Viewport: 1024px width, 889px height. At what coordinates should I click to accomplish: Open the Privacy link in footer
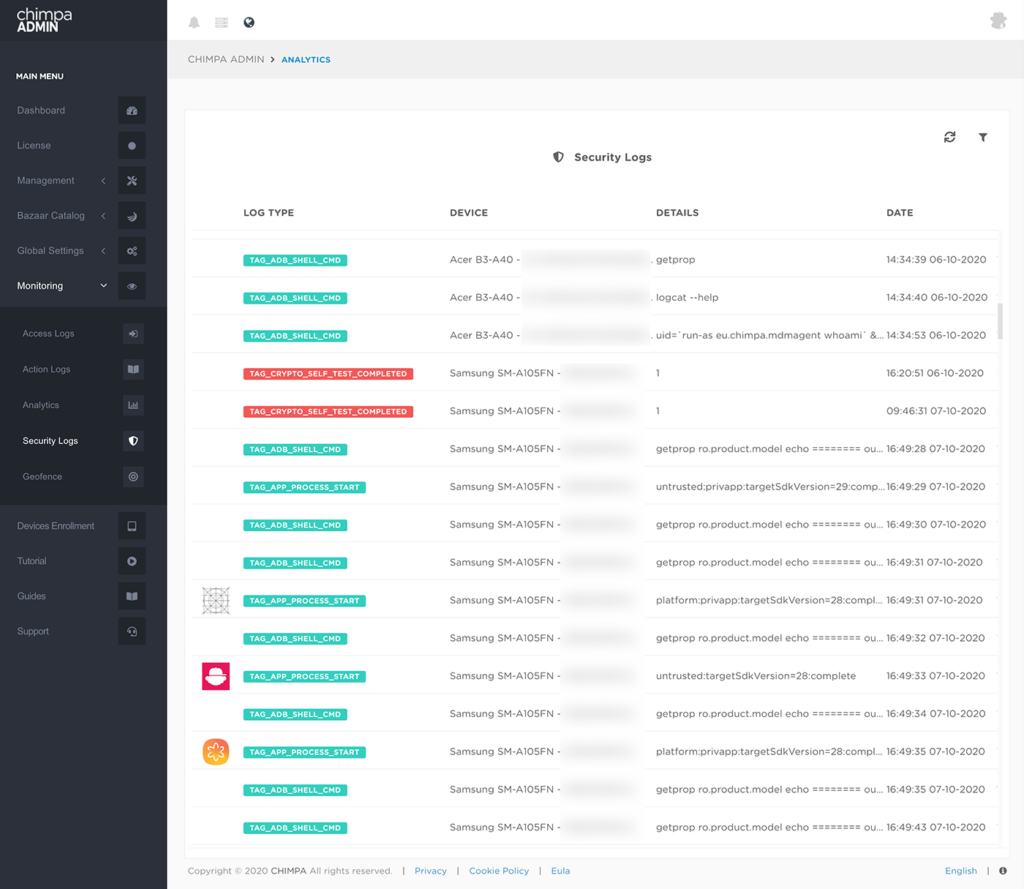click(x=430, y=871)
